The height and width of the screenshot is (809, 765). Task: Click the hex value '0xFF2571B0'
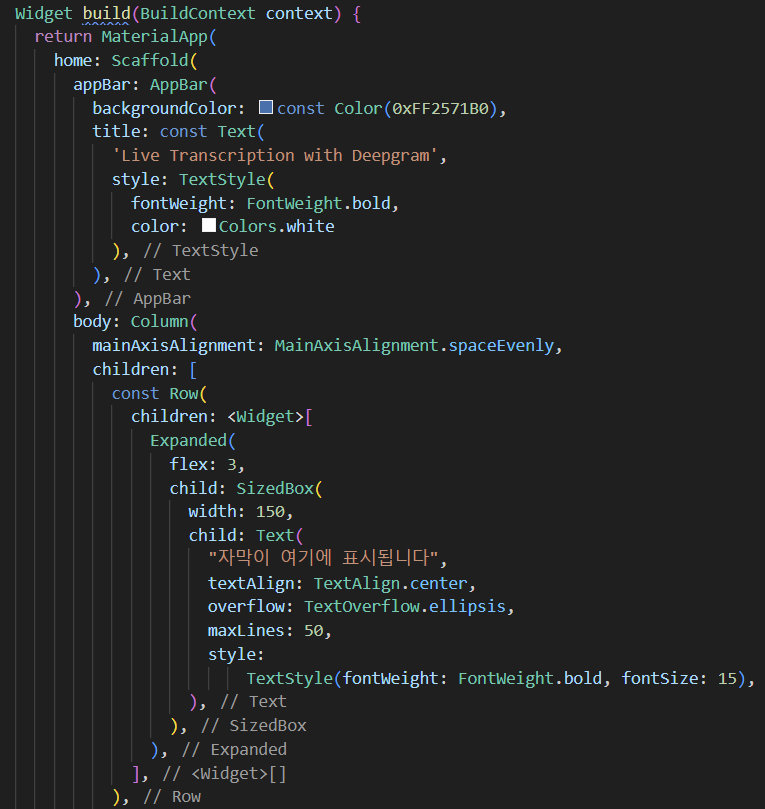[x=440, y=108]
